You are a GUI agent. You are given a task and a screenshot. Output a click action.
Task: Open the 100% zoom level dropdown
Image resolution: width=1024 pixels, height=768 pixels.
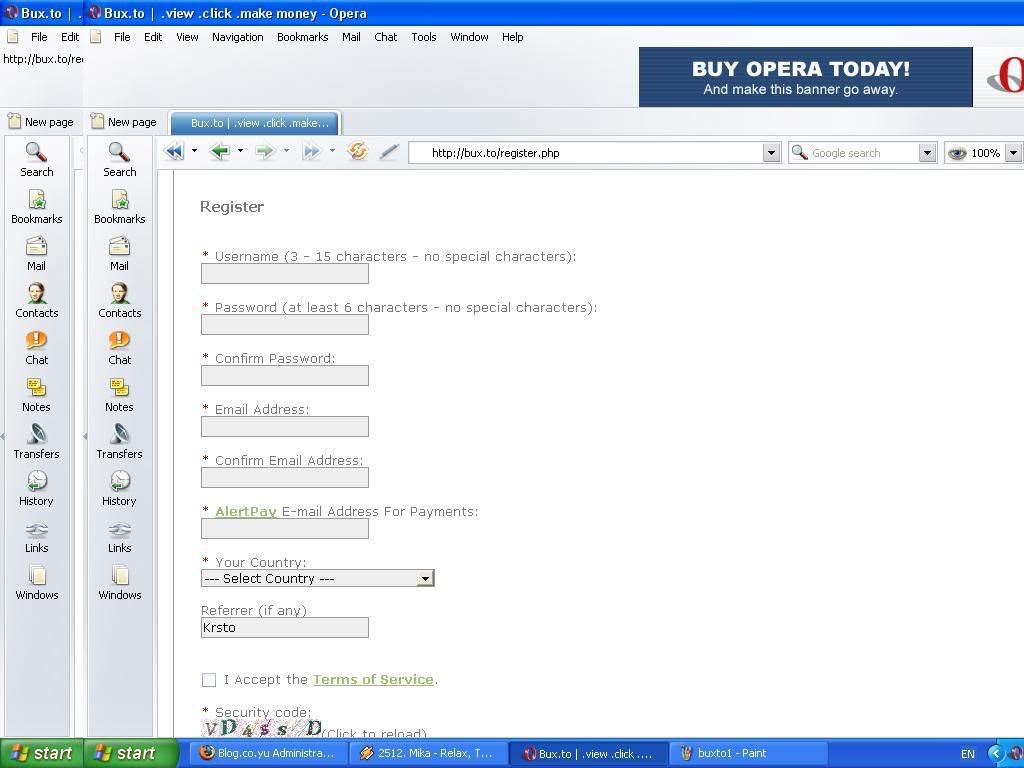pyautogui.click(x=1013, y=153)
